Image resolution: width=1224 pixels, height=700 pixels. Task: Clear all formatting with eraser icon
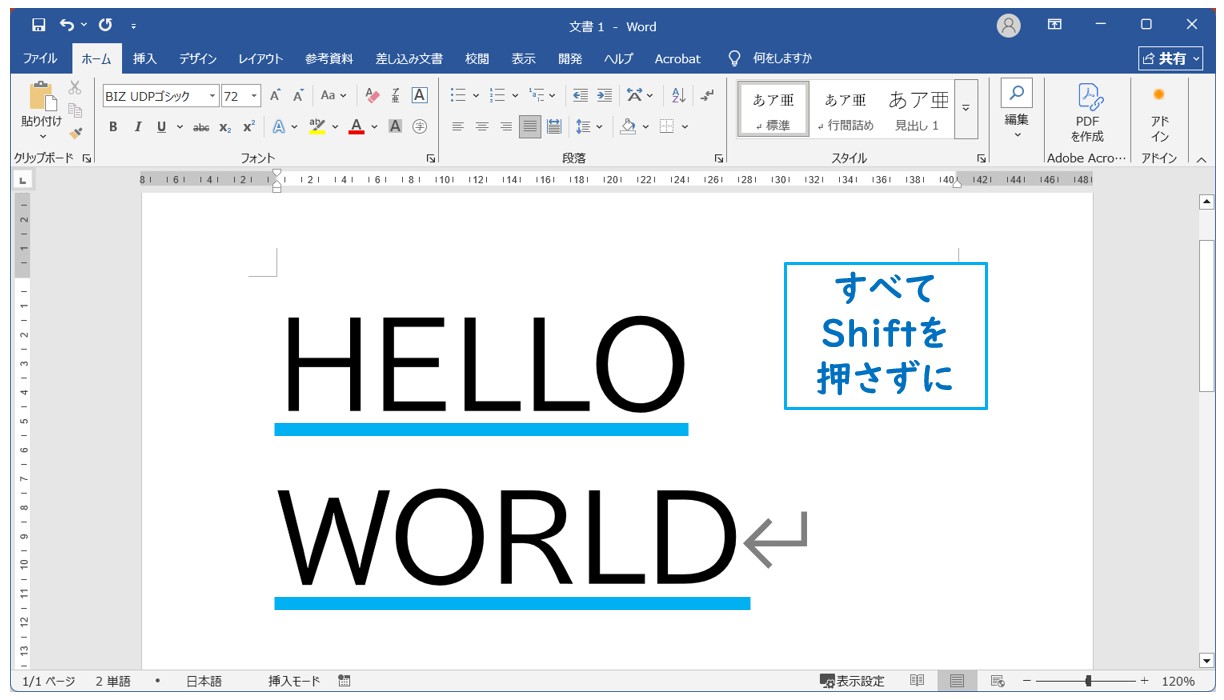coord(373,96)
